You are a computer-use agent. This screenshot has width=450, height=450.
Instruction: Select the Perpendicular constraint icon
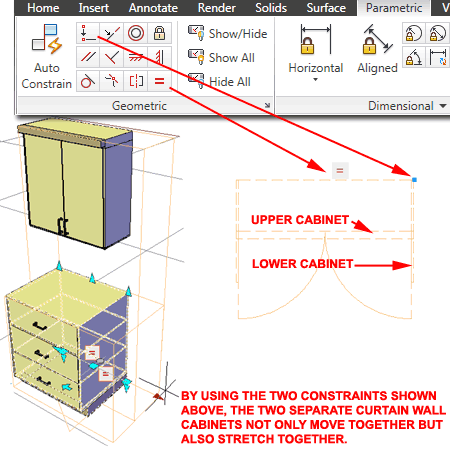click(112, 57)
